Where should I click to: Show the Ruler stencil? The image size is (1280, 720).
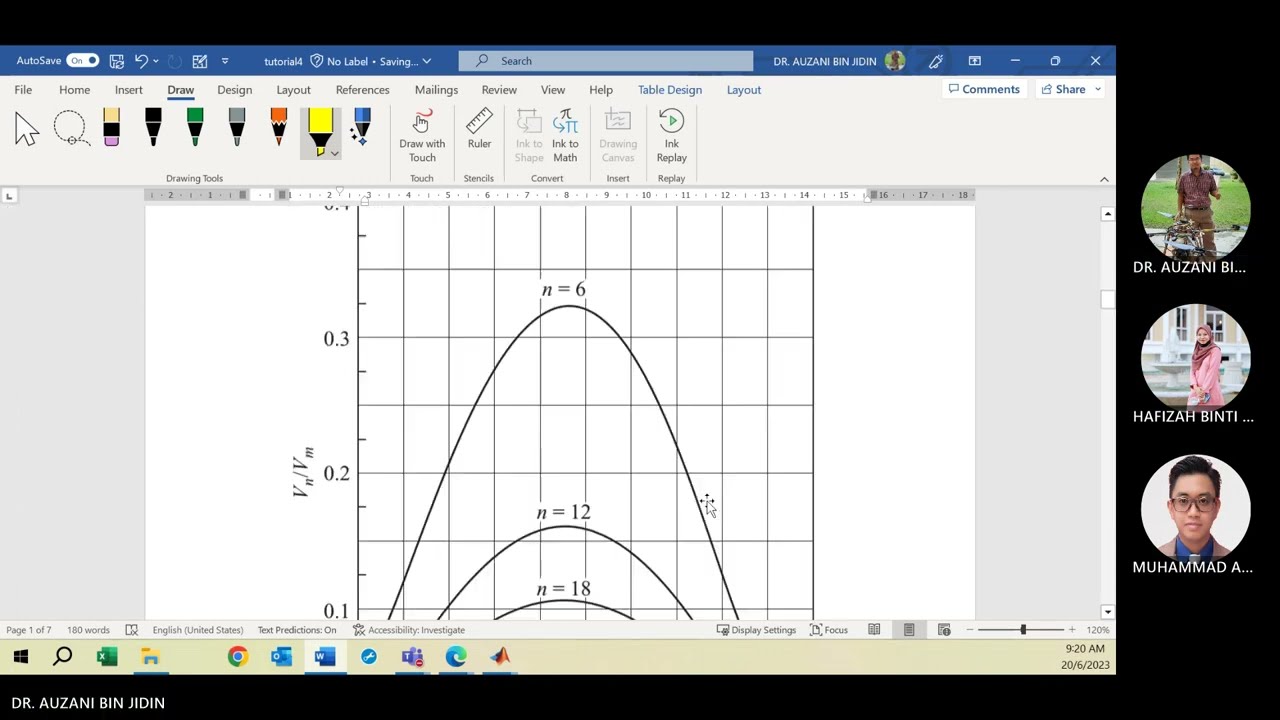pyautogui.click(x=479, y=130)
